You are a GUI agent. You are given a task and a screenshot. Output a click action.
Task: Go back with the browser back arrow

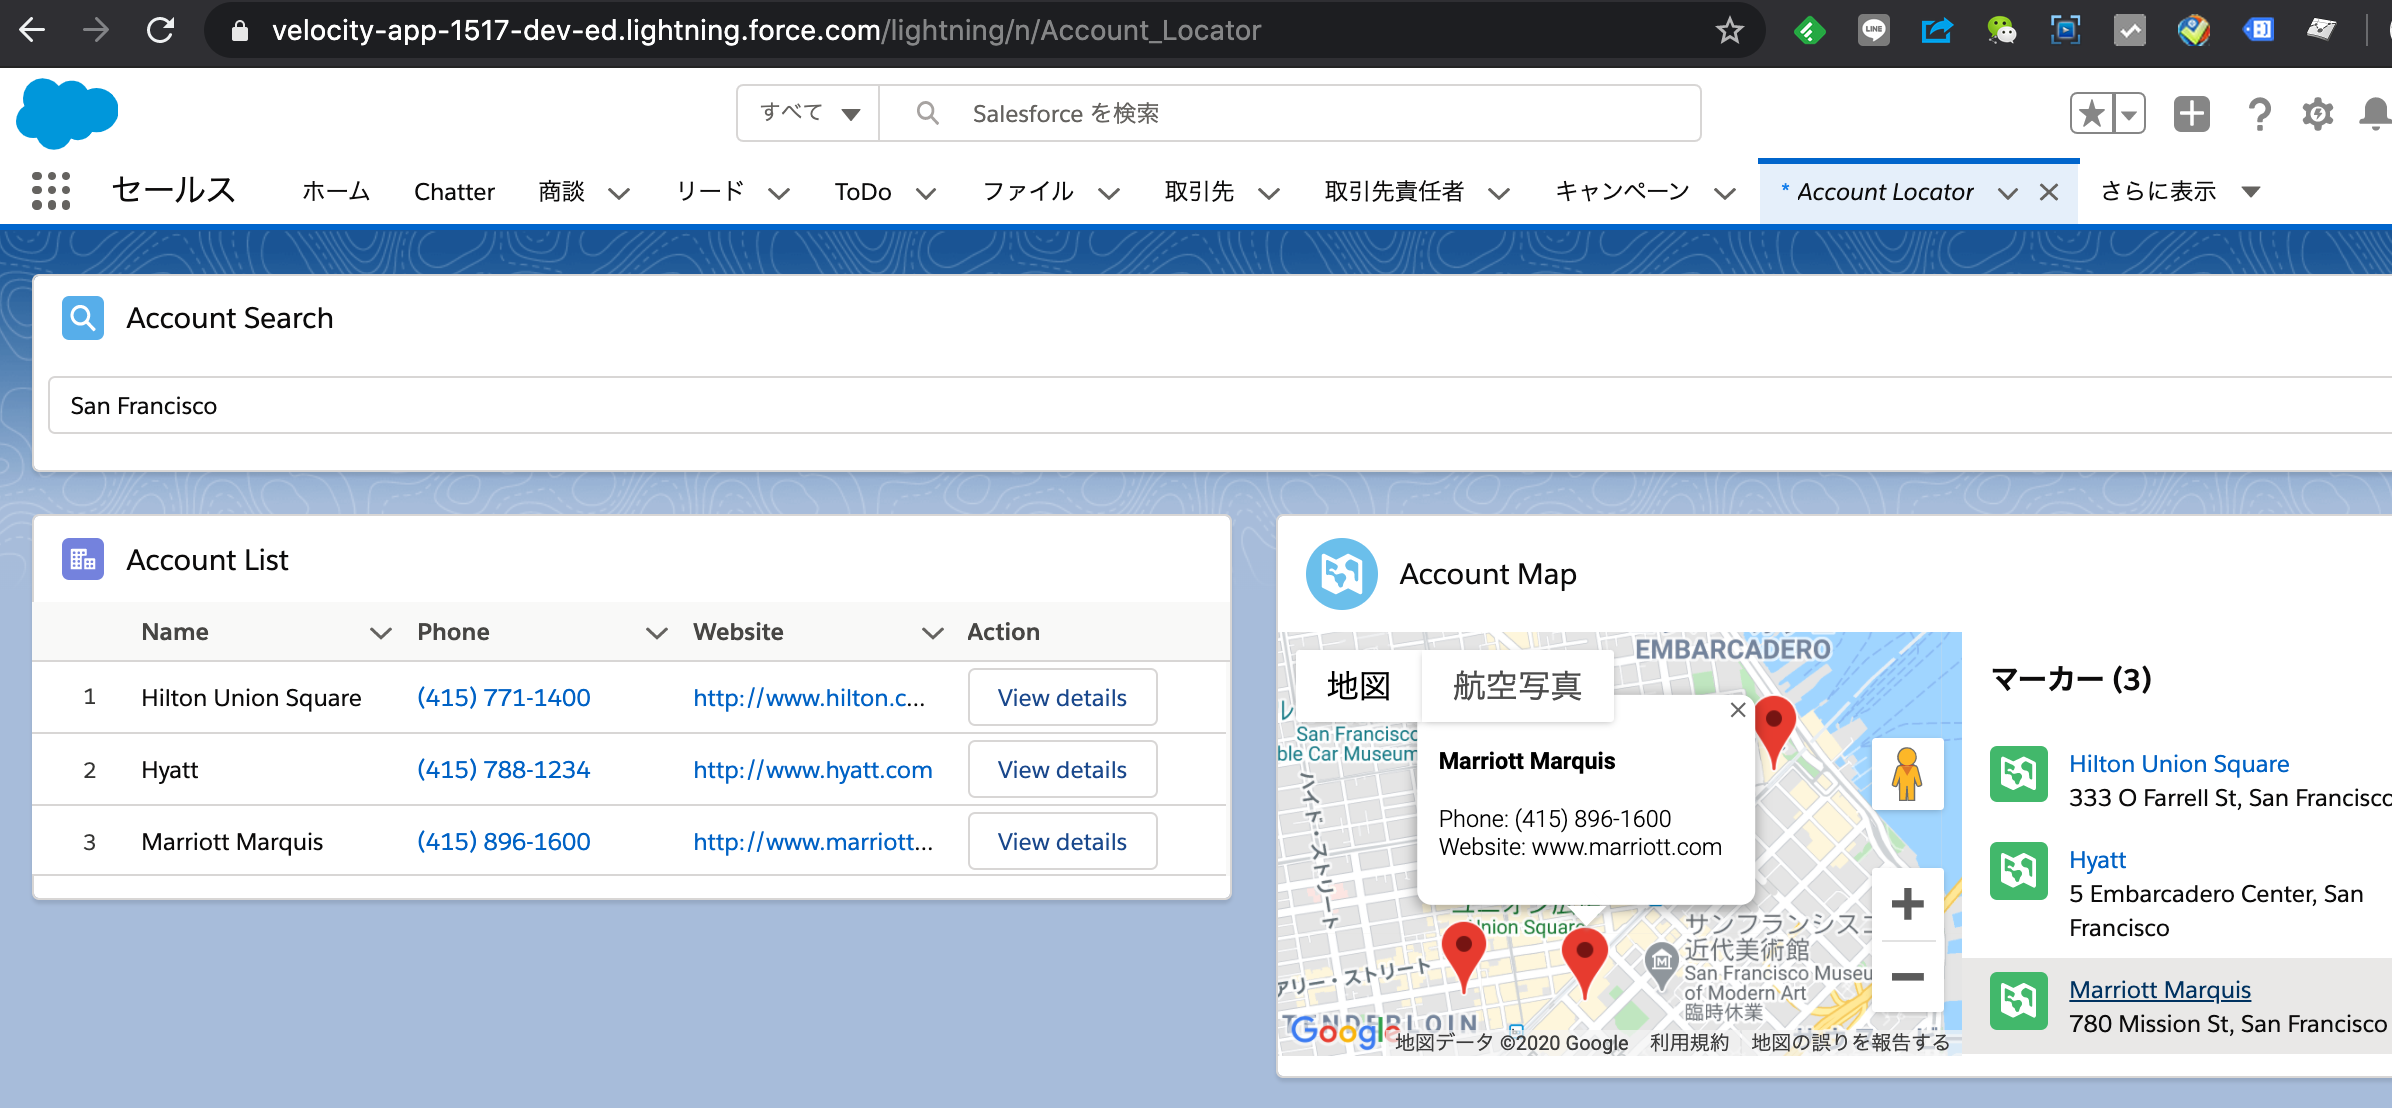coord(32,30)
